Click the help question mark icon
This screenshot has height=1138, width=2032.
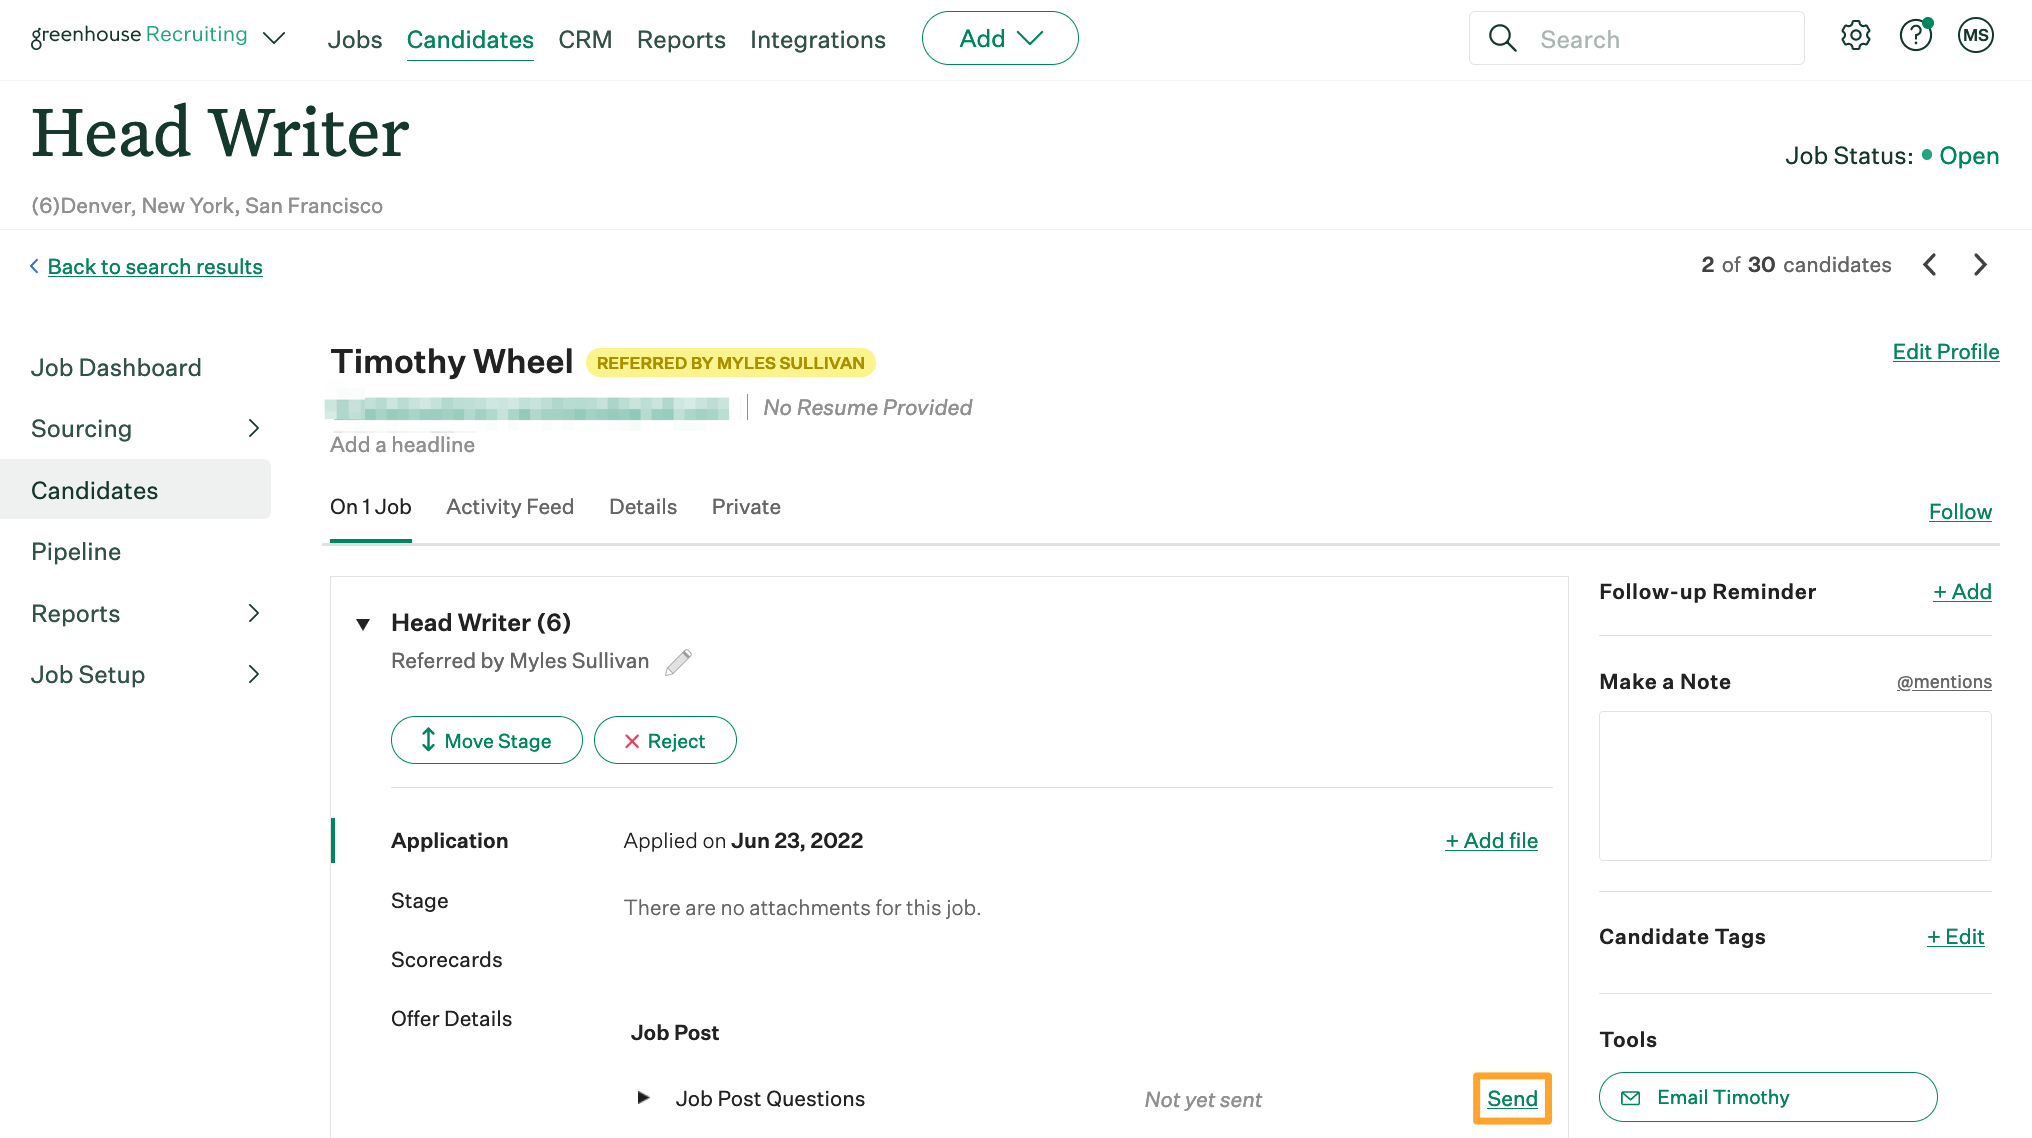coord(1915,36)
